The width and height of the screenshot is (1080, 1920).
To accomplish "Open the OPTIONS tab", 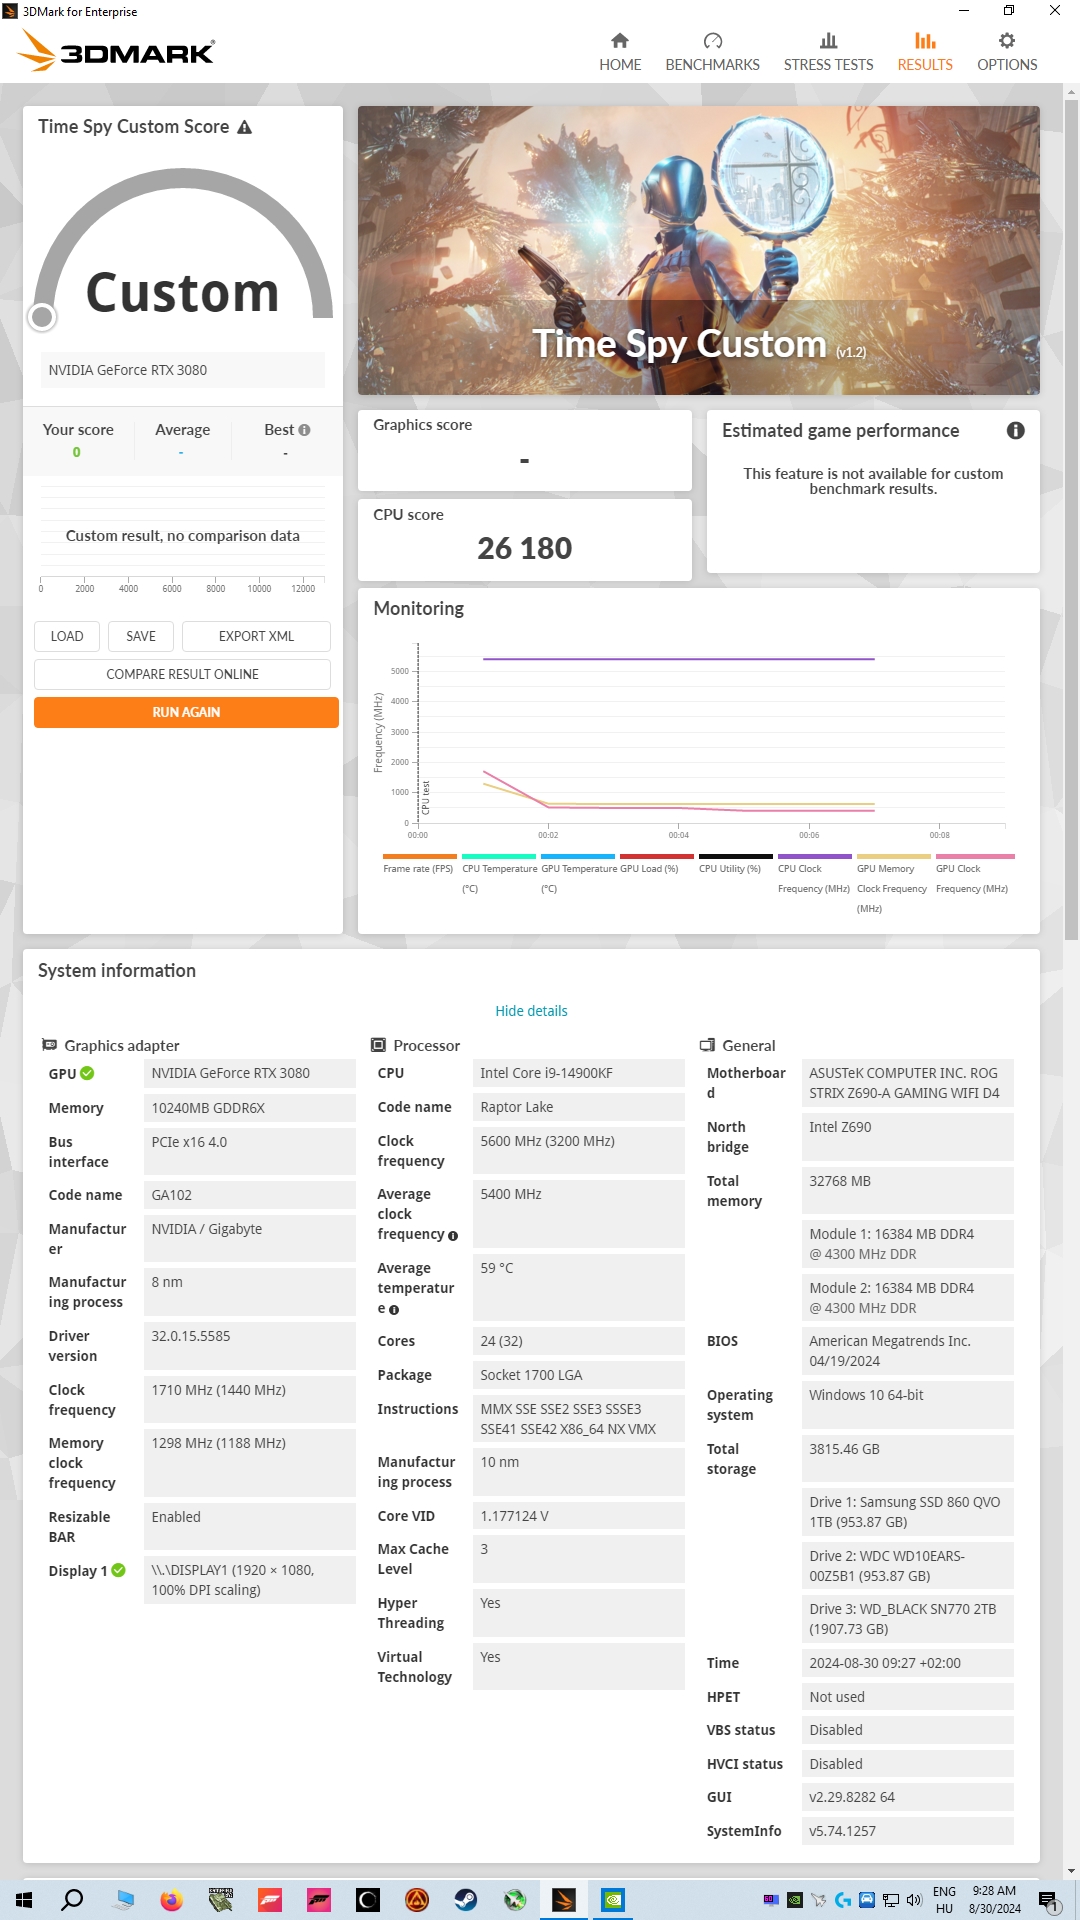I will tap(1007, 52).
